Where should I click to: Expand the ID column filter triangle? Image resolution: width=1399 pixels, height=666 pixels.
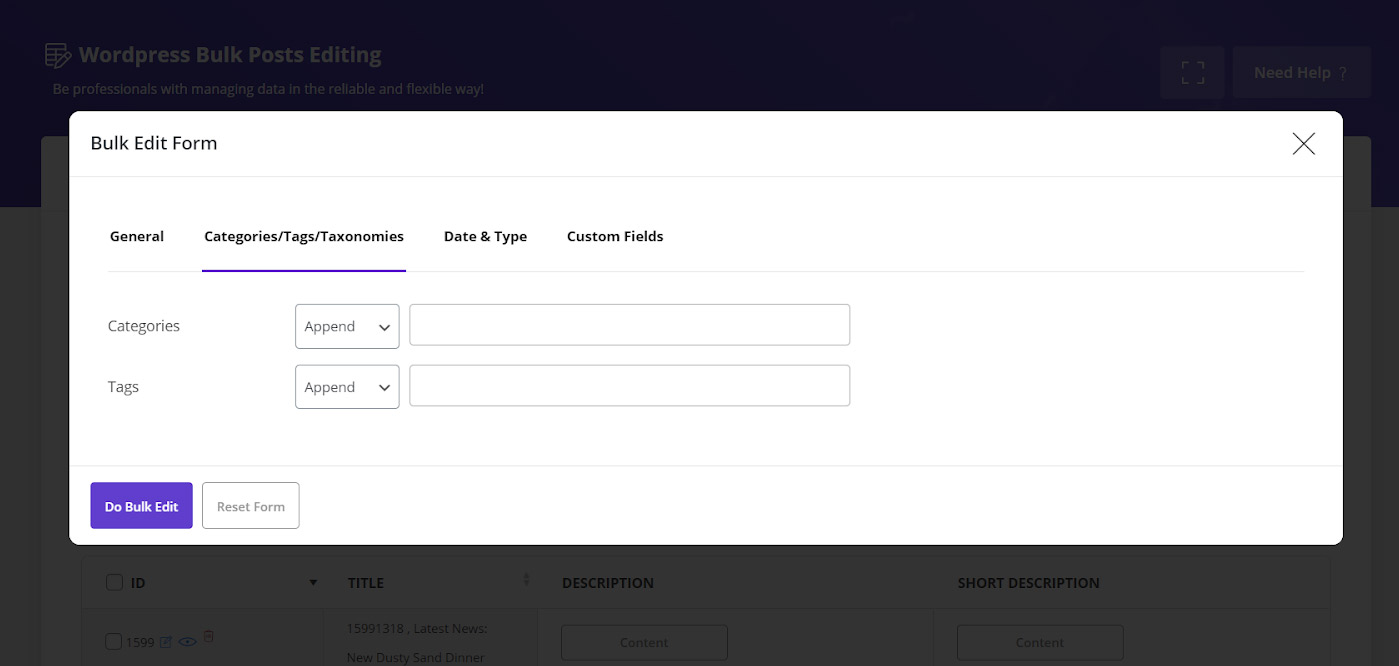tap(313, 581)
